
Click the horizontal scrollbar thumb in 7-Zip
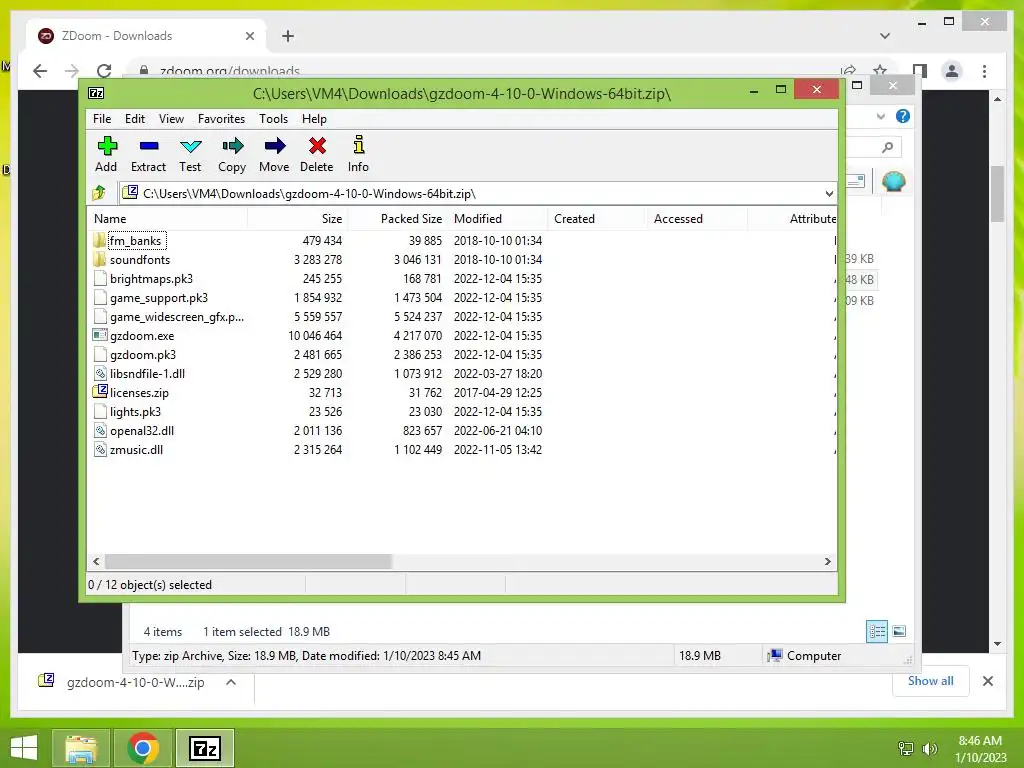coord(248,562)
